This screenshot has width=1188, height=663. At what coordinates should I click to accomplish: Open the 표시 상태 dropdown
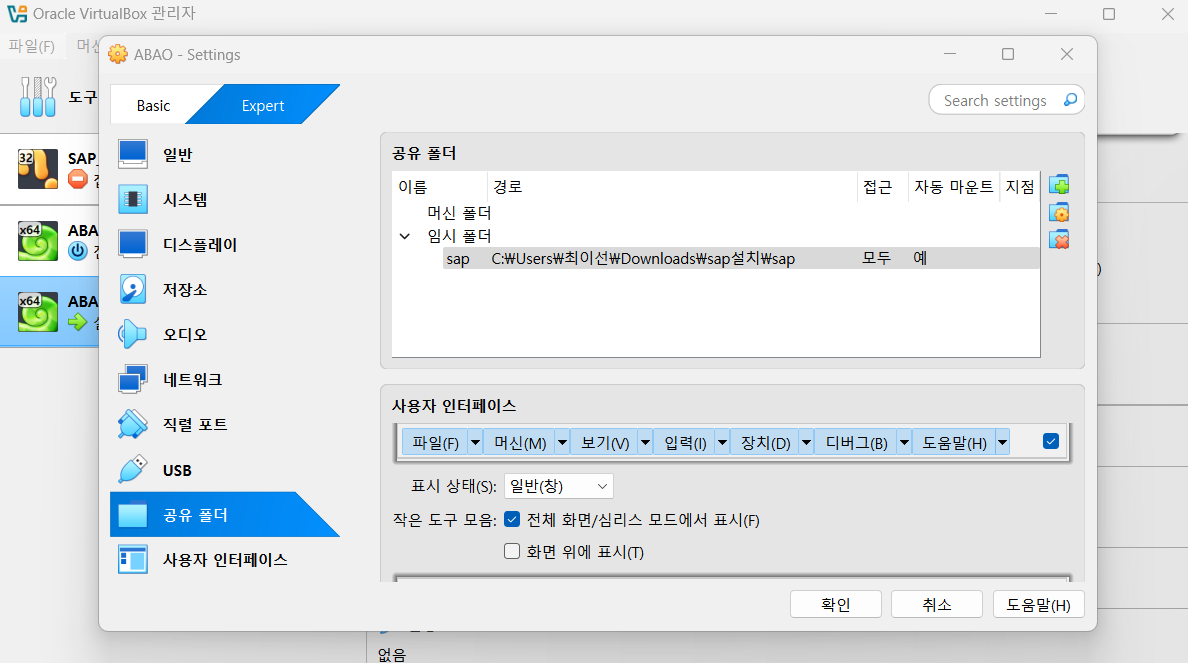pyautogui.click(x=558, y=486)
